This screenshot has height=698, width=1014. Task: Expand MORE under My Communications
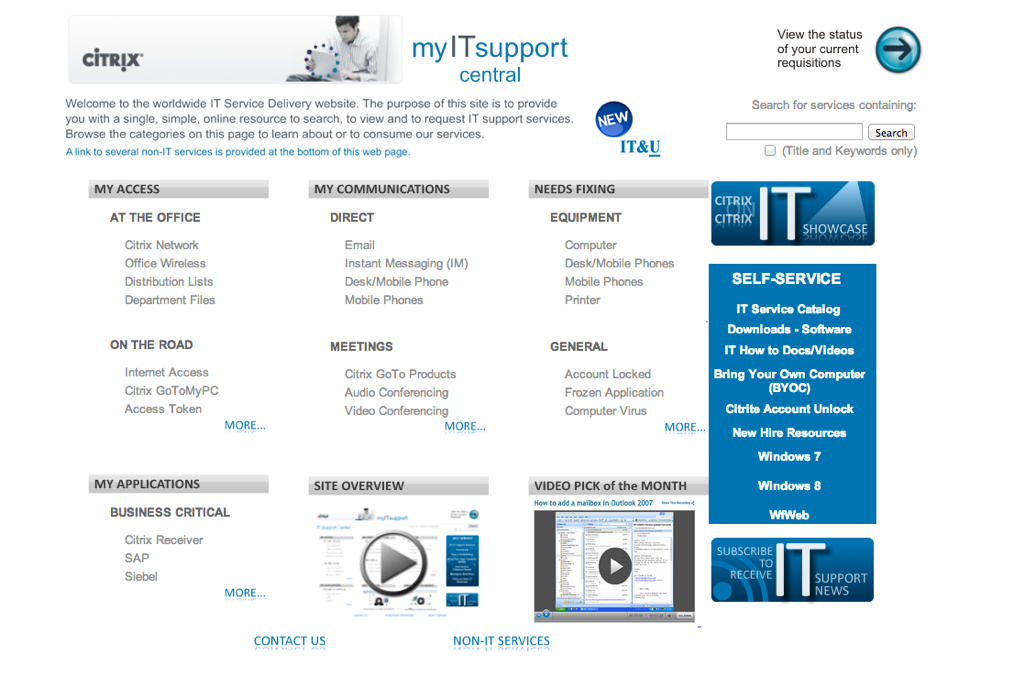(465, 426)
